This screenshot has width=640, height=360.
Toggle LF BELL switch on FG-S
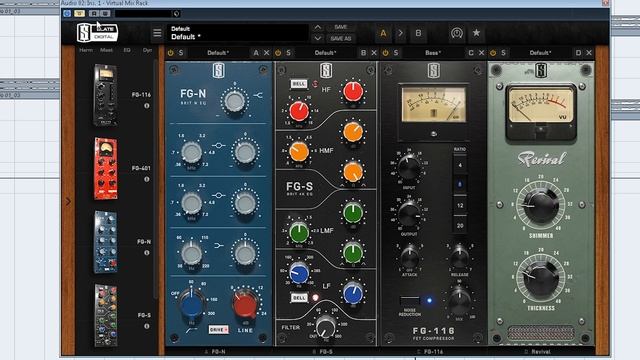pos(299,298)
